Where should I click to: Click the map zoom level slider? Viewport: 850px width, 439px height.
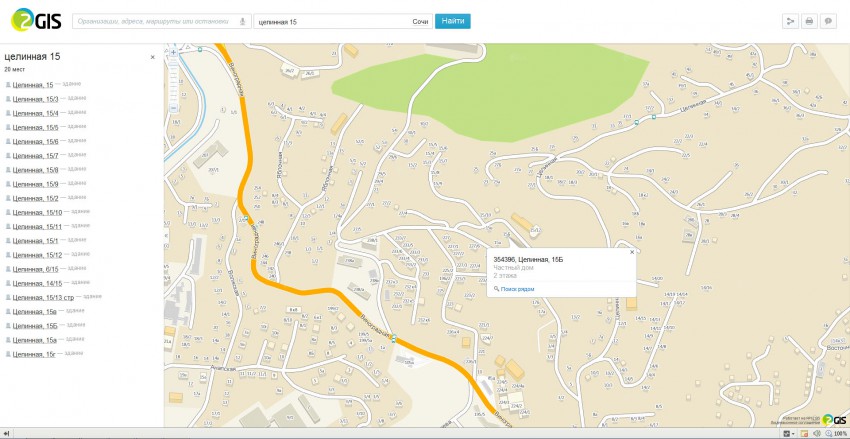coord(174,79)
